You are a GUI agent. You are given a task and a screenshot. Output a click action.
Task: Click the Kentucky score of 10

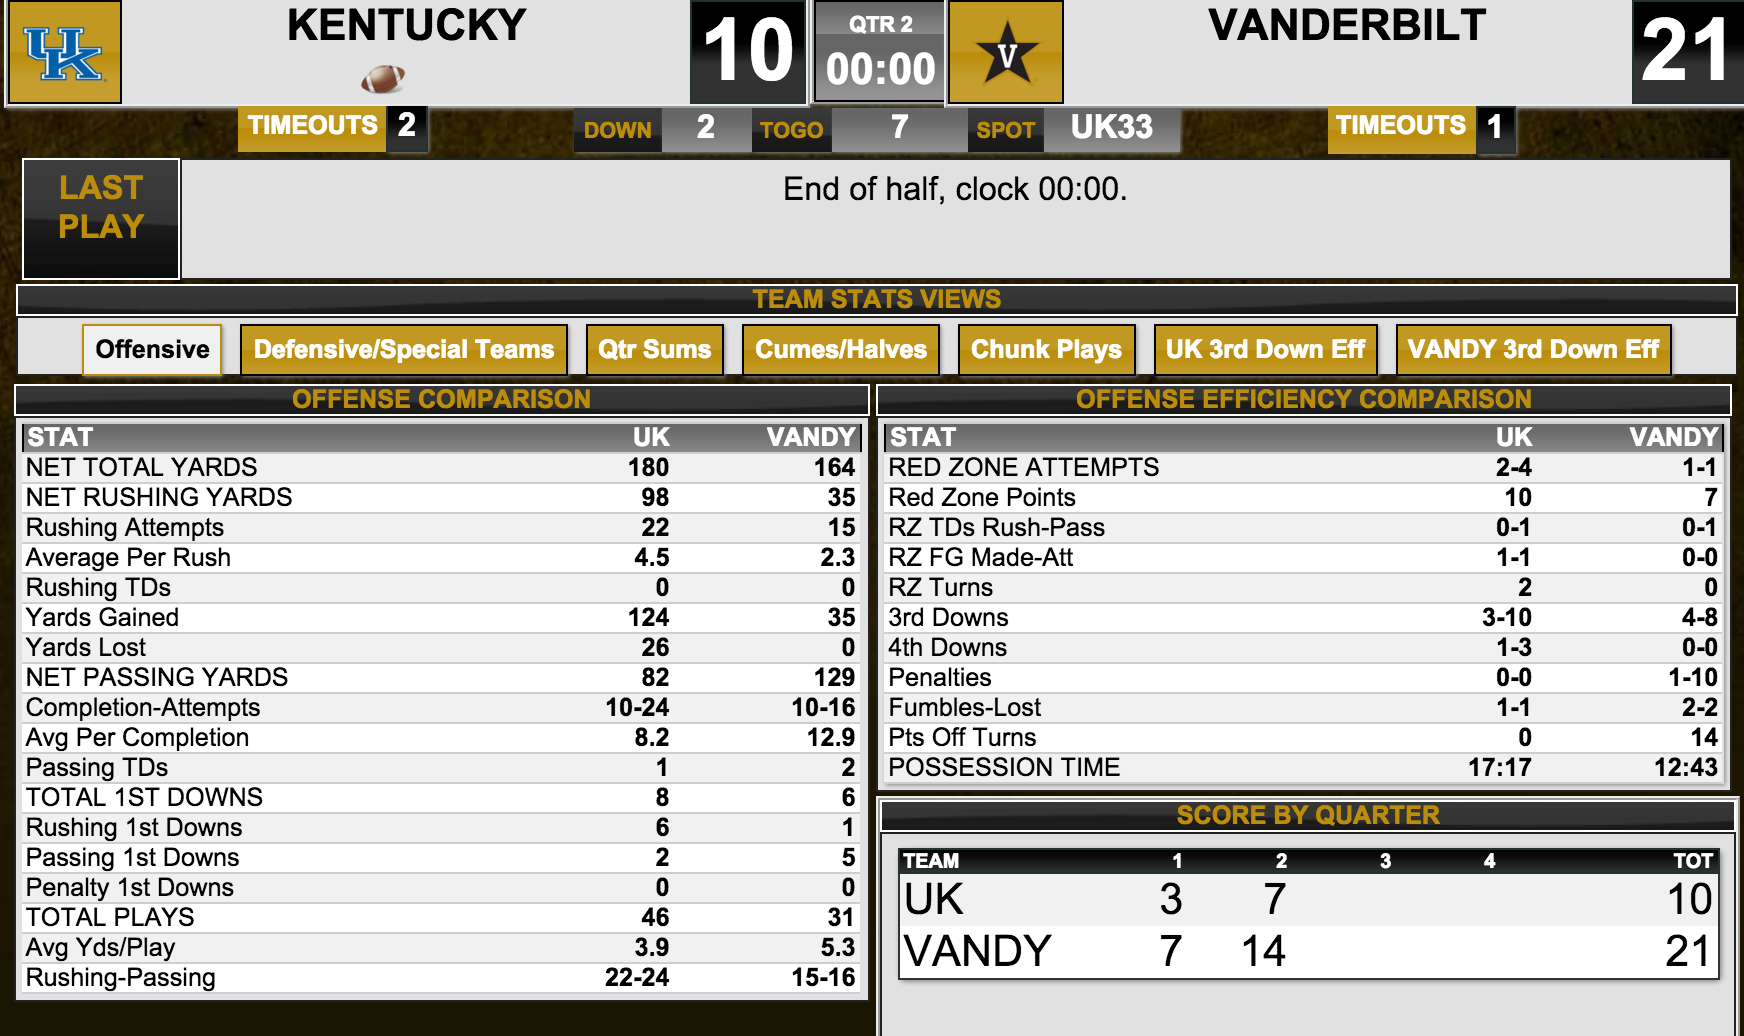click(x=748, y=52)
